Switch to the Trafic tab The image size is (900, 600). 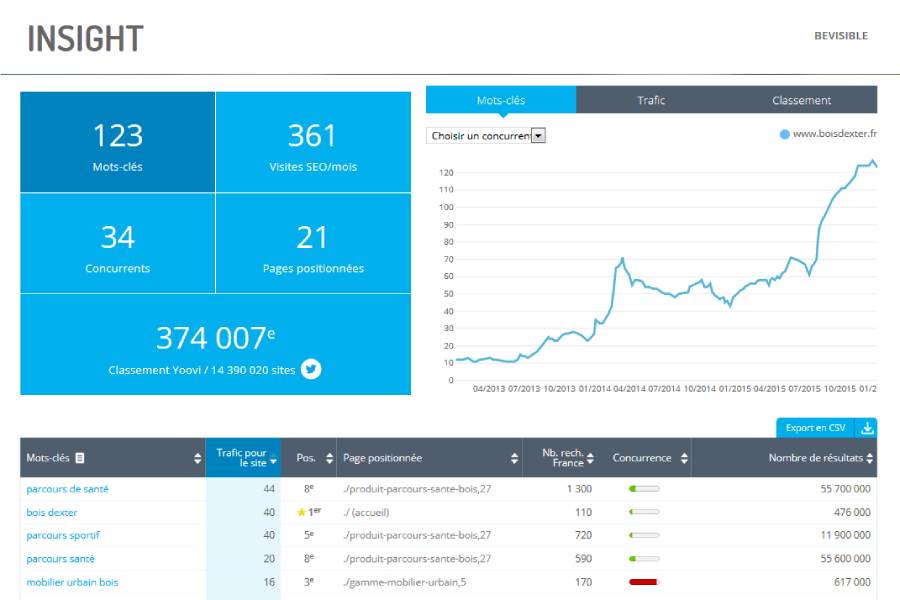click(x=651, y=100)
